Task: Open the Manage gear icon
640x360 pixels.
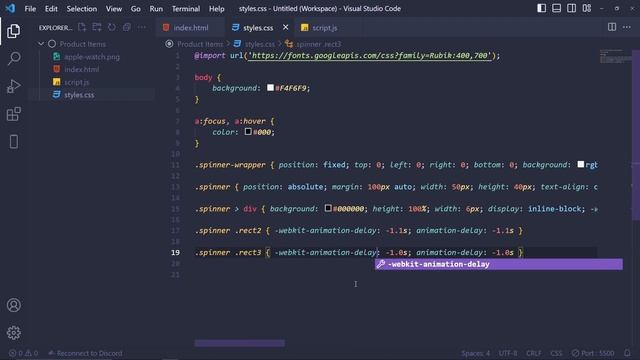Action: [13, 333]
